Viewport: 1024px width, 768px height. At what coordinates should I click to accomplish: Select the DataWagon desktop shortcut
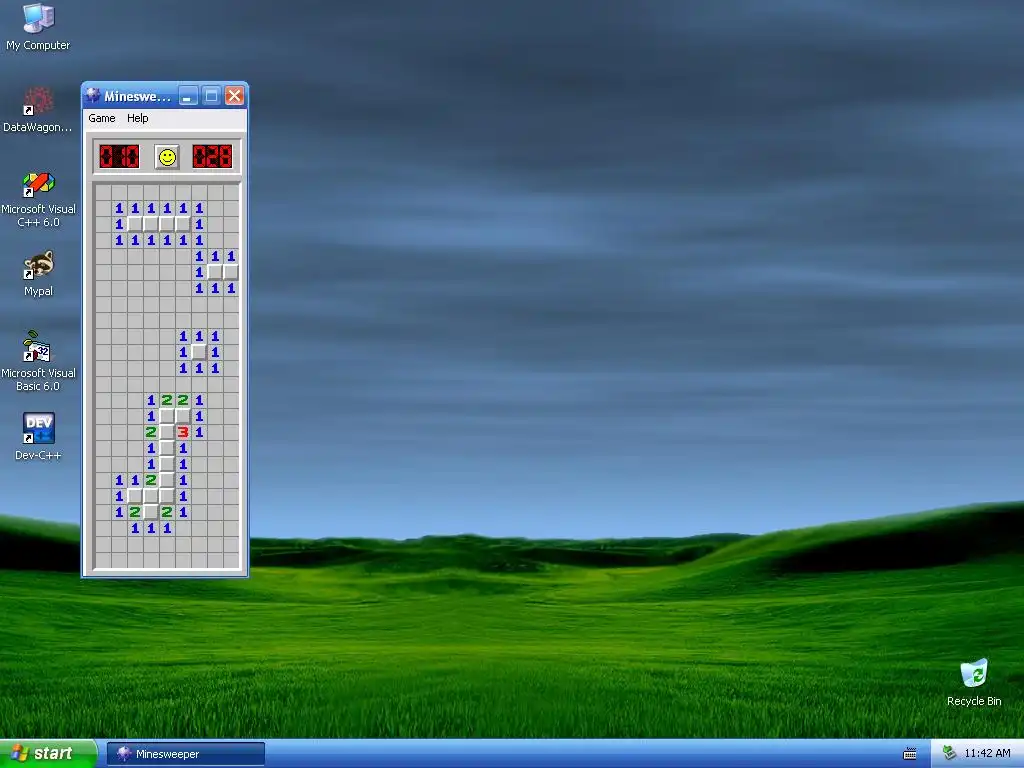pyautogui.click(x=37, y=110)
